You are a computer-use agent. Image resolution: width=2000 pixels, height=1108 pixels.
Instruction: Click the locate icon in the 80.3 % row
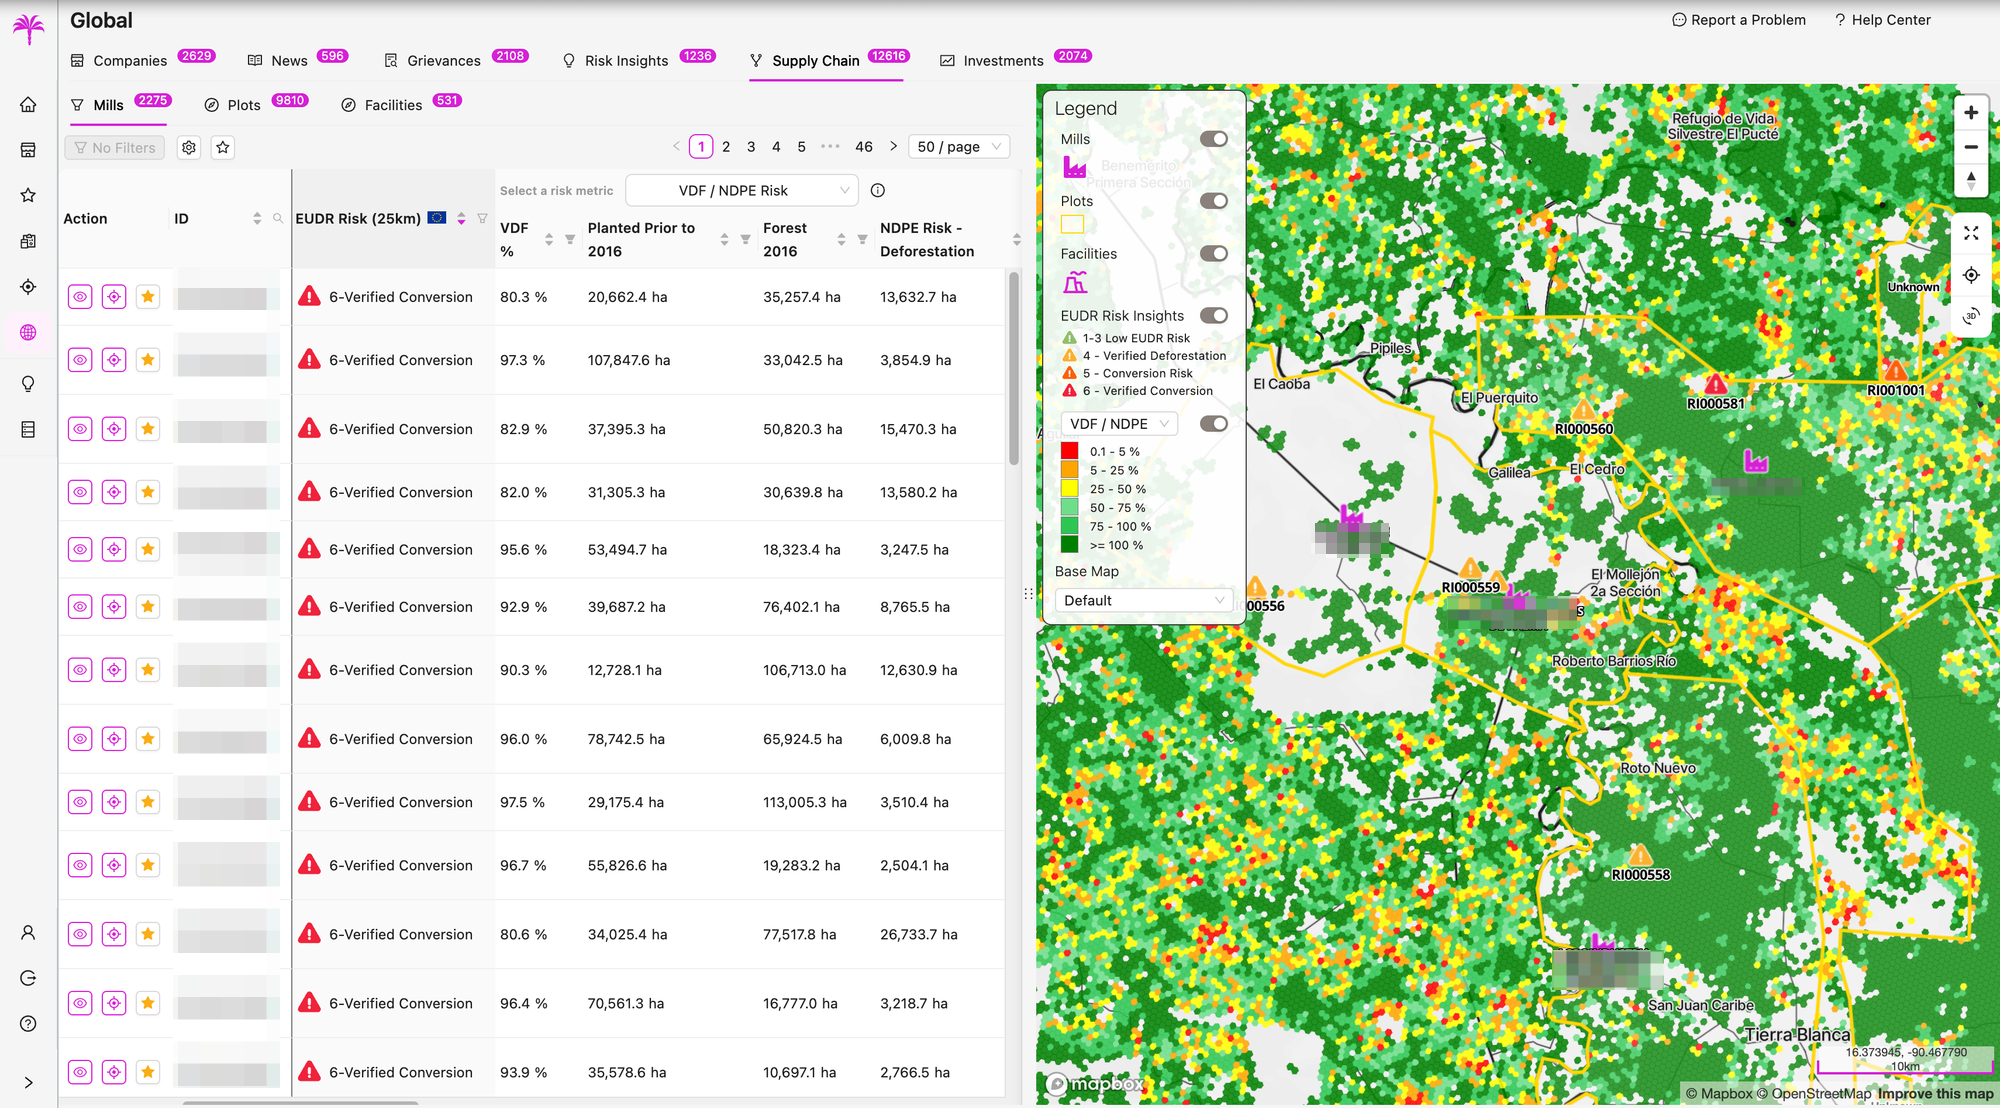(x=114, y=297)
